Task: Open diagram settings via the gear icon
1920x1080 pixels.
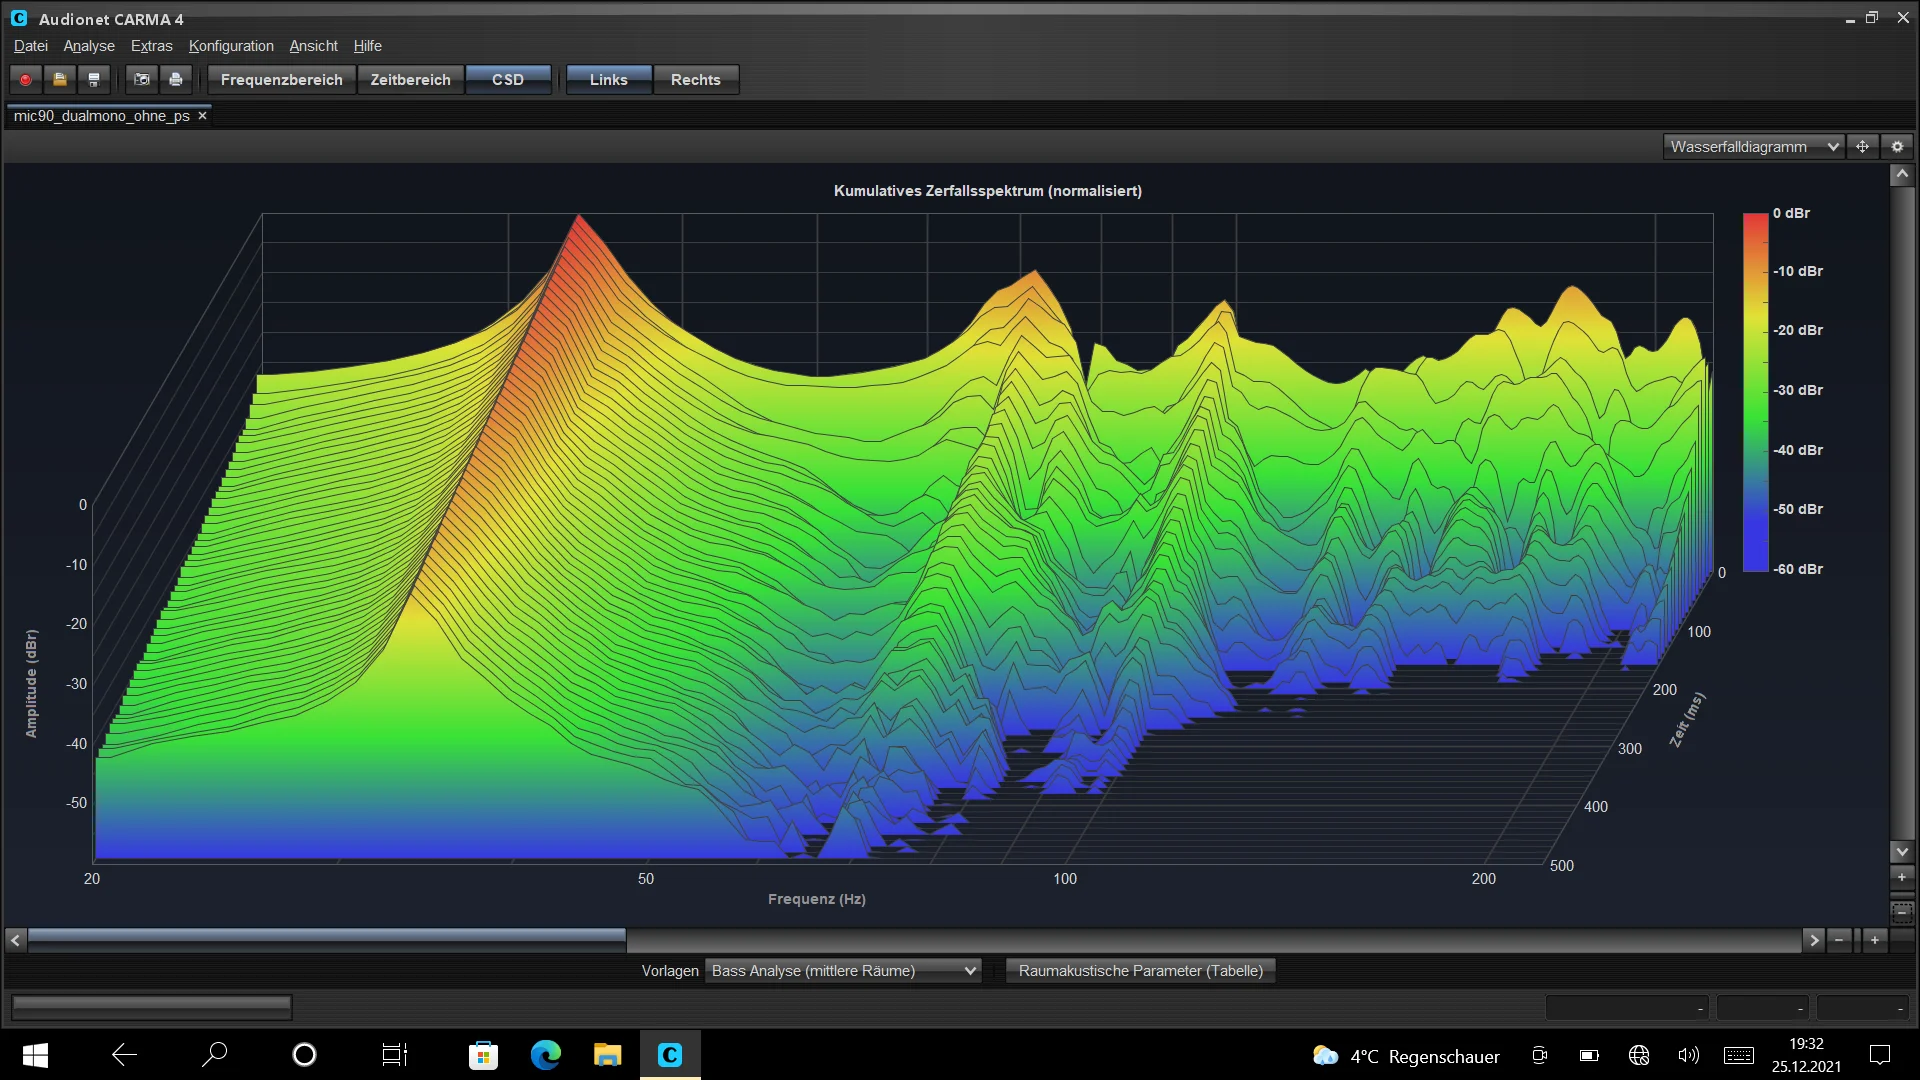Action: coord(1897,146)
